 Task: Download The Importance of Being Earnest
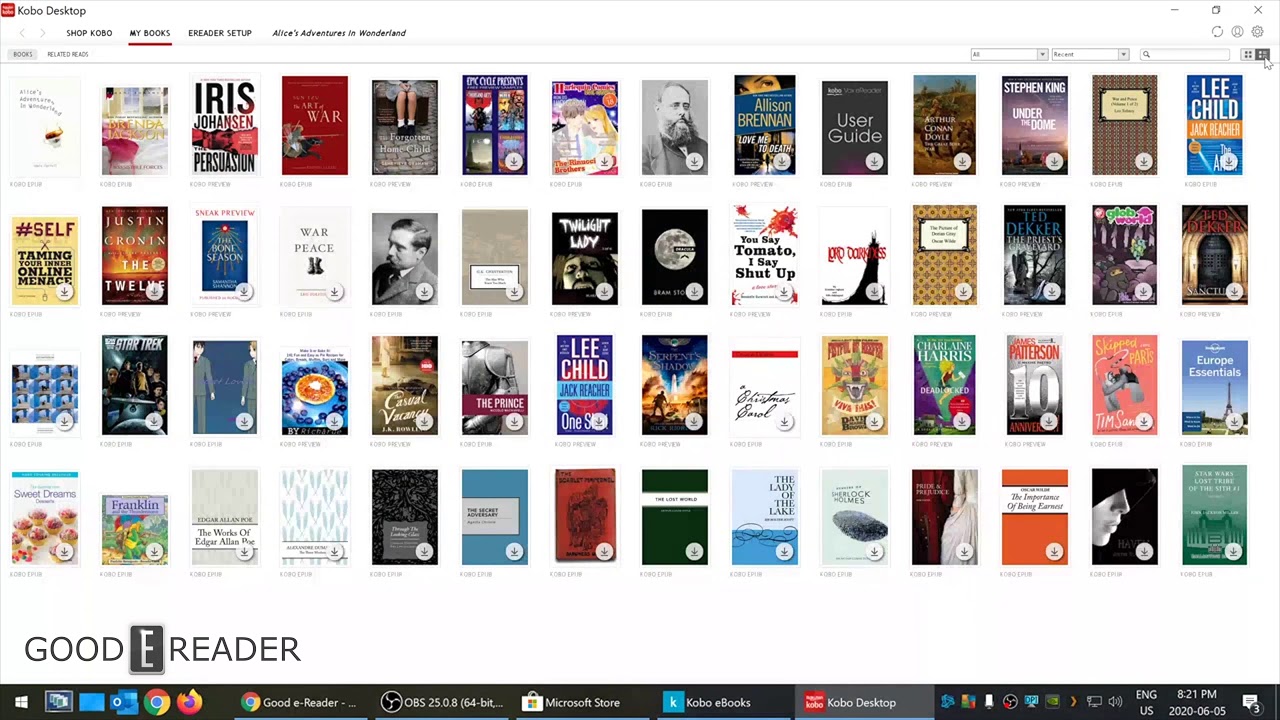pos(1054,551)
